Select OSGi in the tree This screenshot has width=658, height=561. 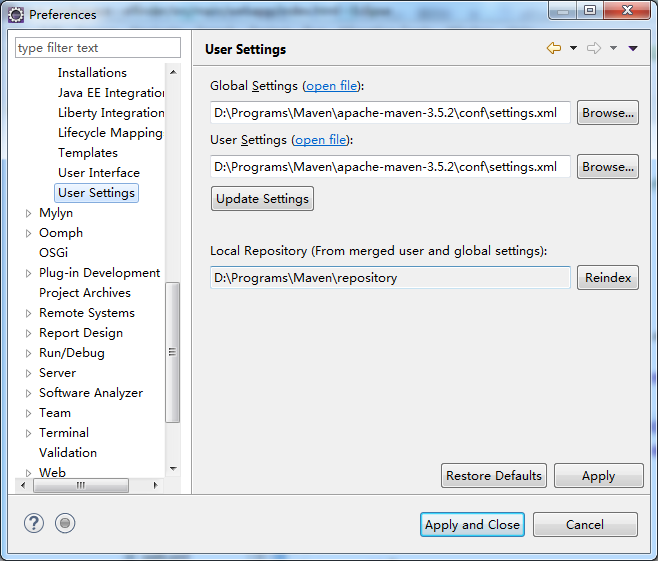click(53, 253)
